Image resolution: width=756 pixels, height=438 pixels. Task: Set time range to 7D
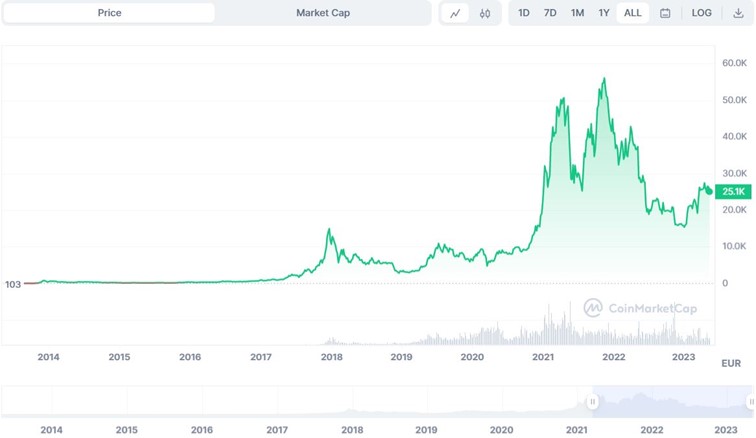click(550, 13)
